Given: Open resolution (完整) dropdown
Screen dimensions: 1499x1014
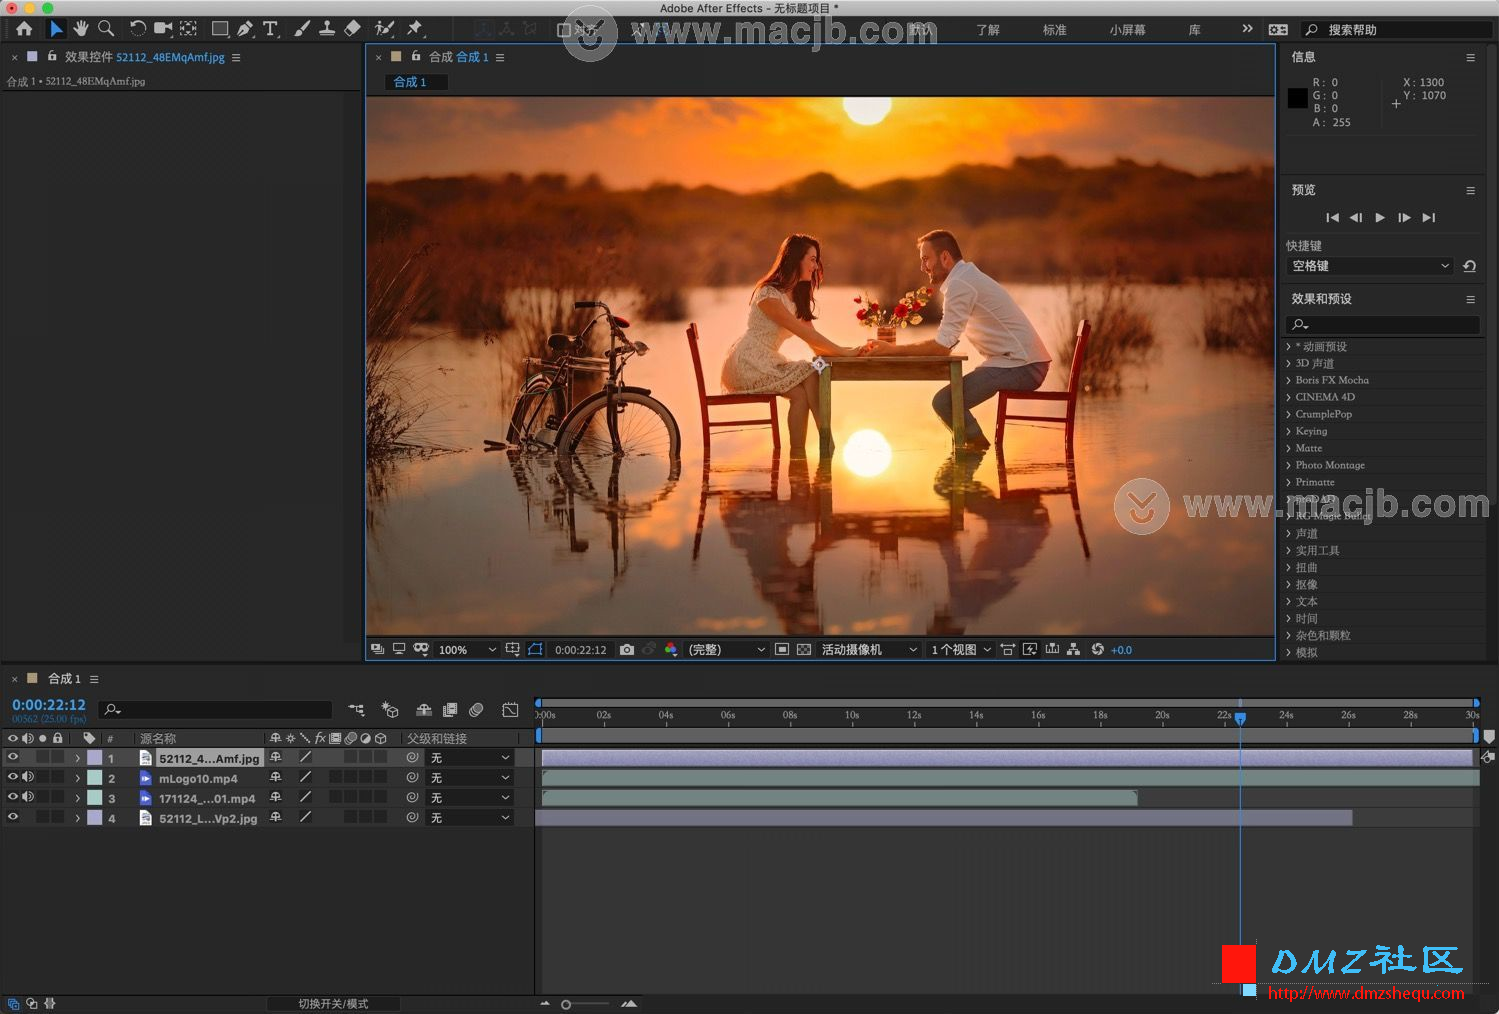Looking at the screenshot, I should click(x=726, y=650).
